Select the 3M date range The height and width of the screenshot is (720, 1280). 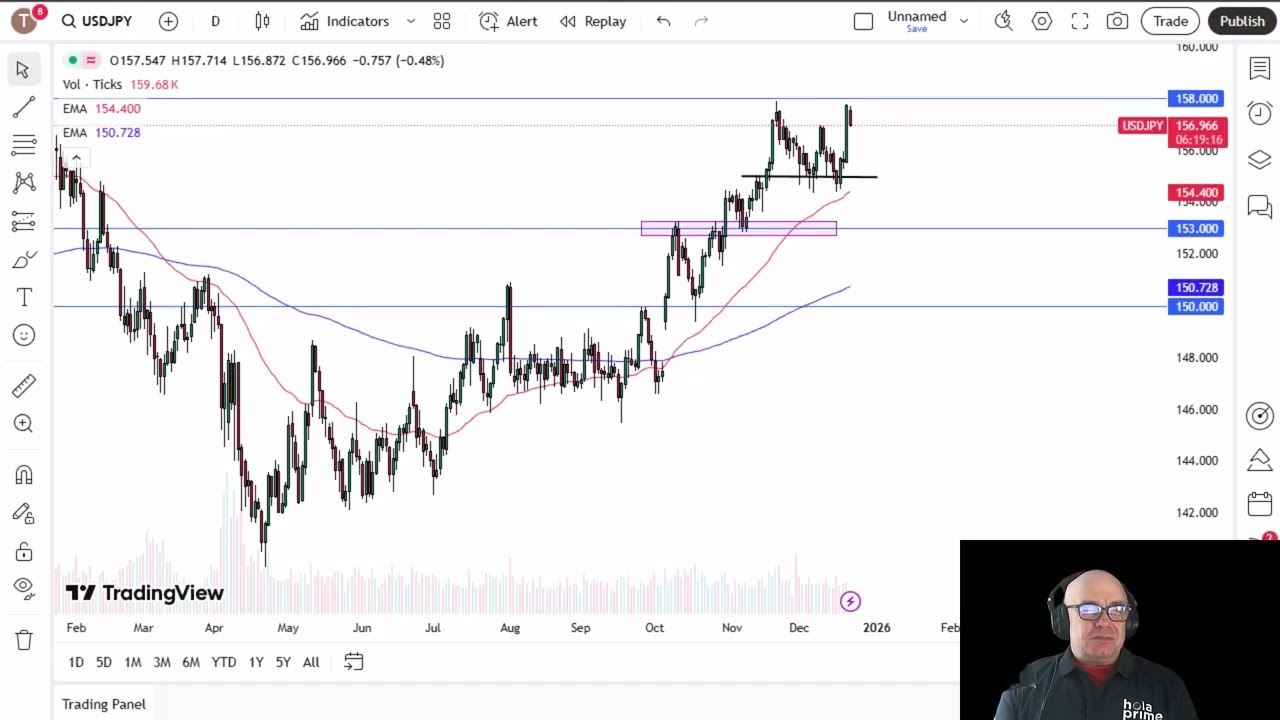pos(161,662)
